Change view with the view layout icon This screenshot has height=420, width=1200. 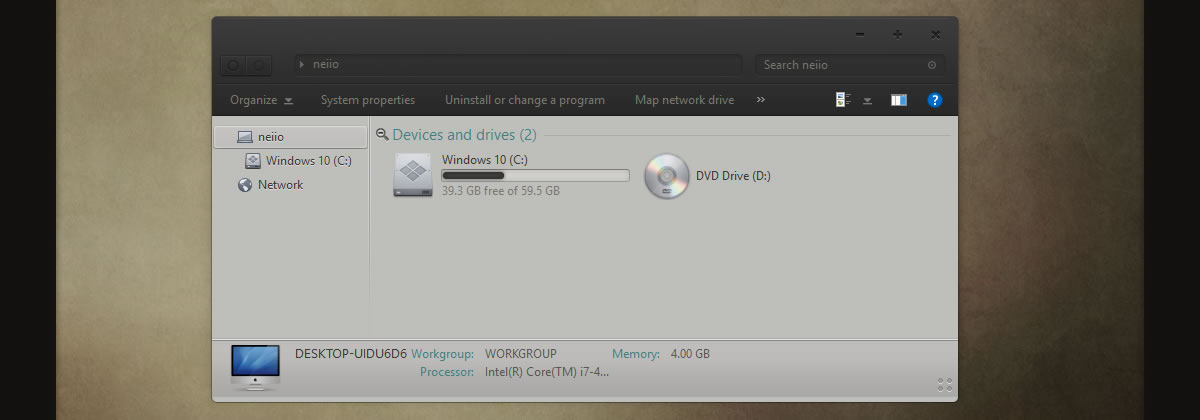pyautogui.click(x=843, y=100)
